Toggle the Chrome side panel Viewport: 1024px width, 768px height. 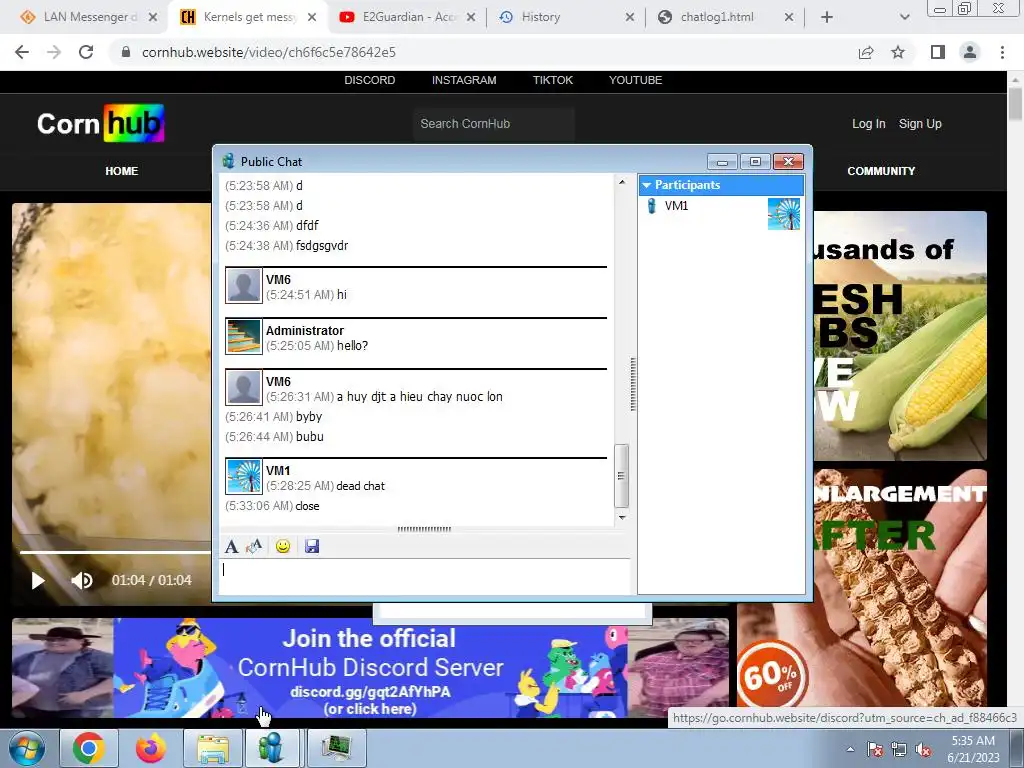(938, 52)
